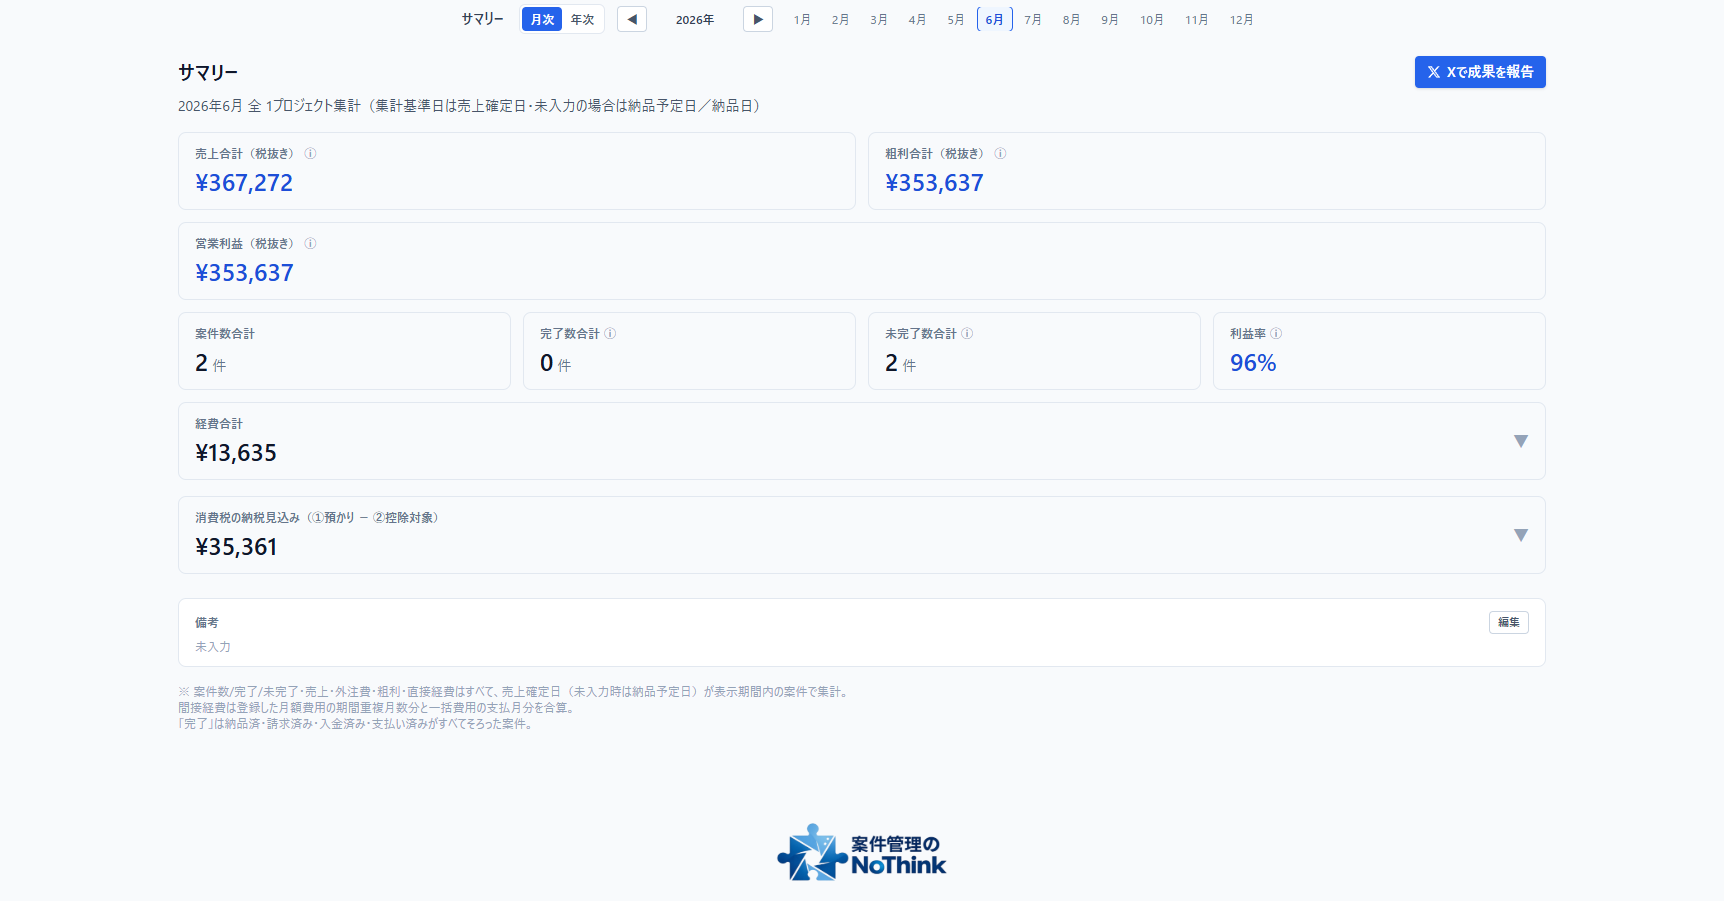Select the 1月 tab
The width and height of the screenshot is (1724, 901).
pyautogui.click(x=802, y=20)
